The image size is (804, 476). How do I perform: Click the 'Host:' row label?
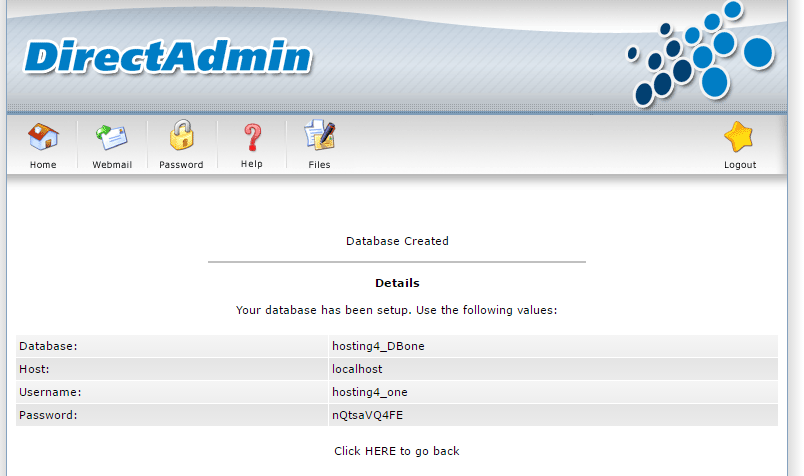[x=34, y=369]
